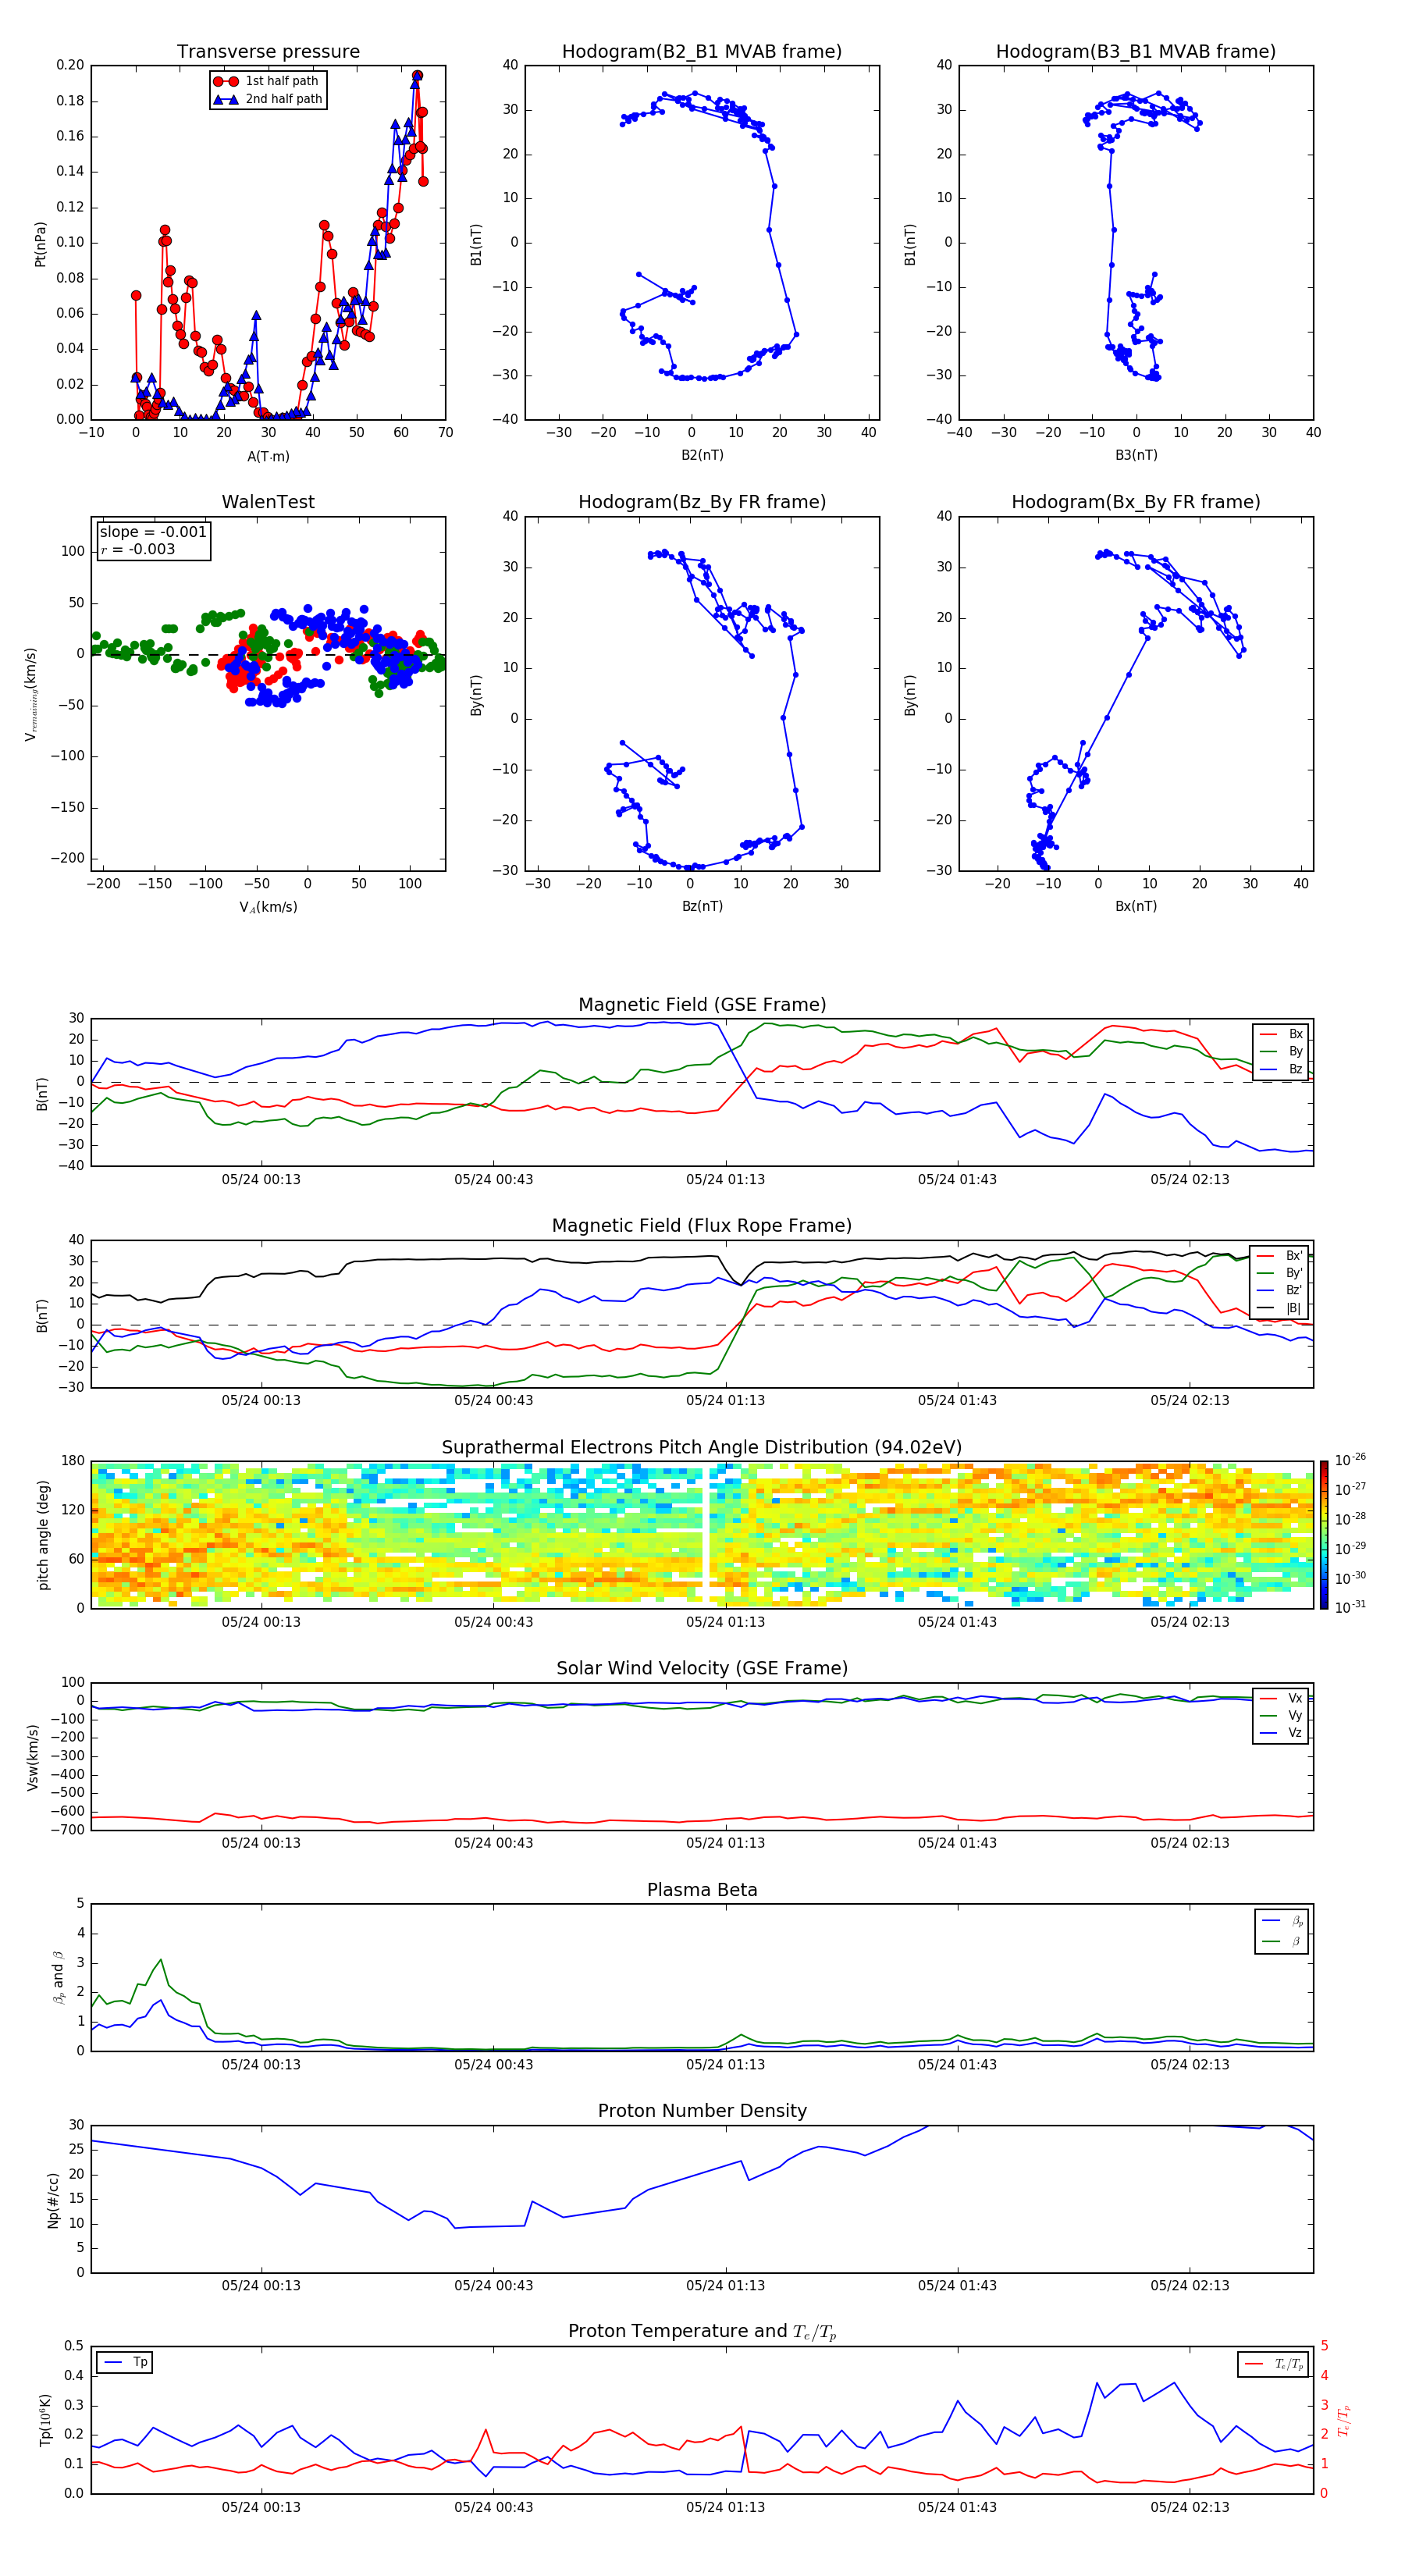Select the '2nd half path' legend entry
The width and height of the screenshot is (1405, 2576).
click(267, 99)
